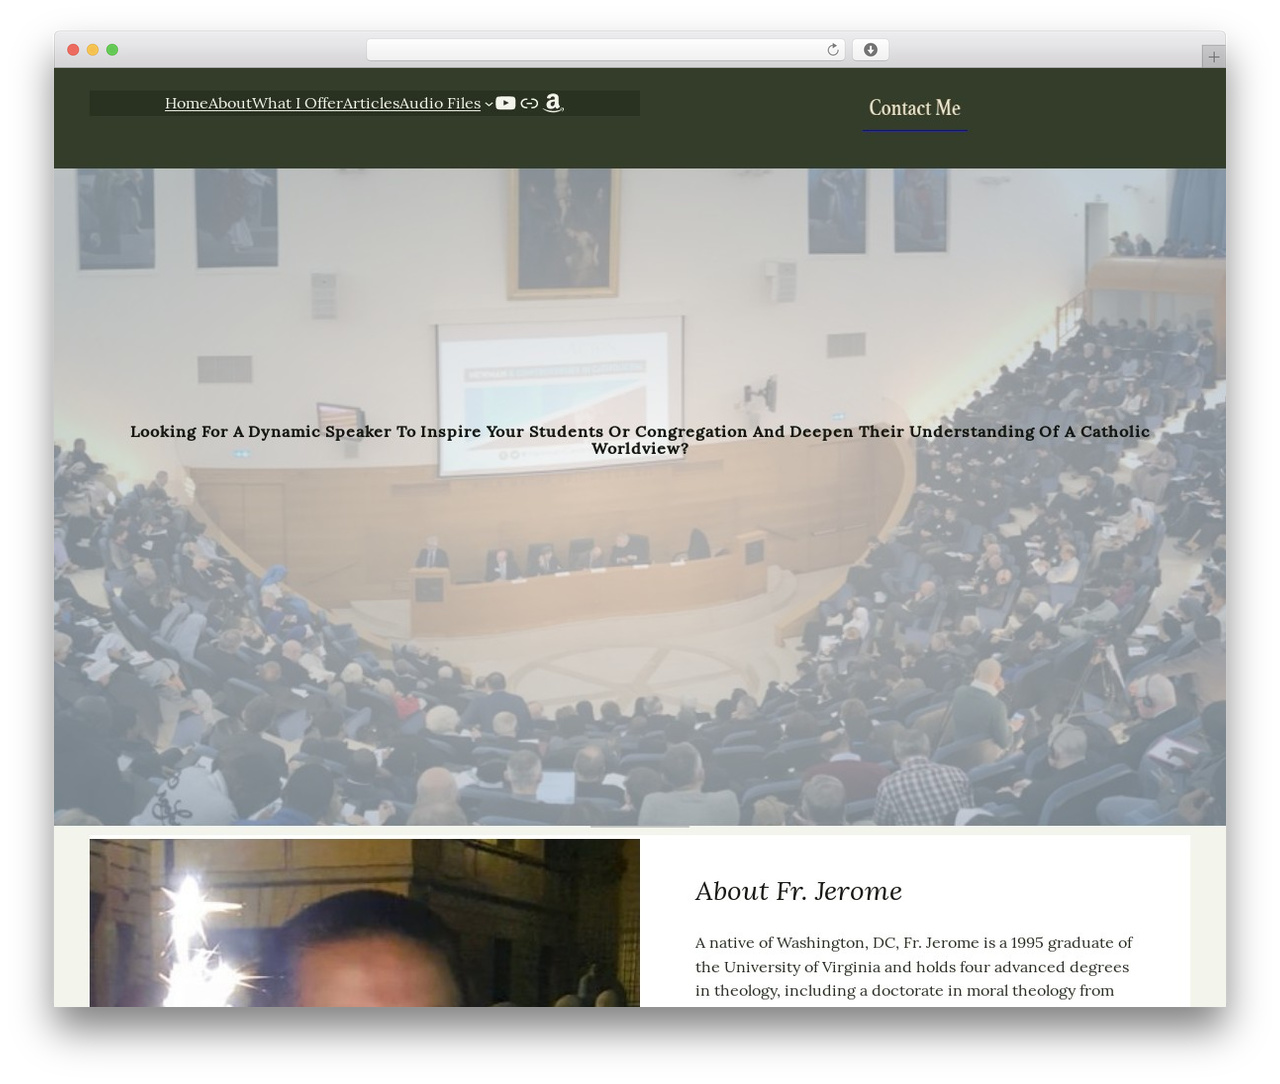This screenshot has height=1084, width=1280.
Task: Open the About menu item
Action: (x=230, y=103)
